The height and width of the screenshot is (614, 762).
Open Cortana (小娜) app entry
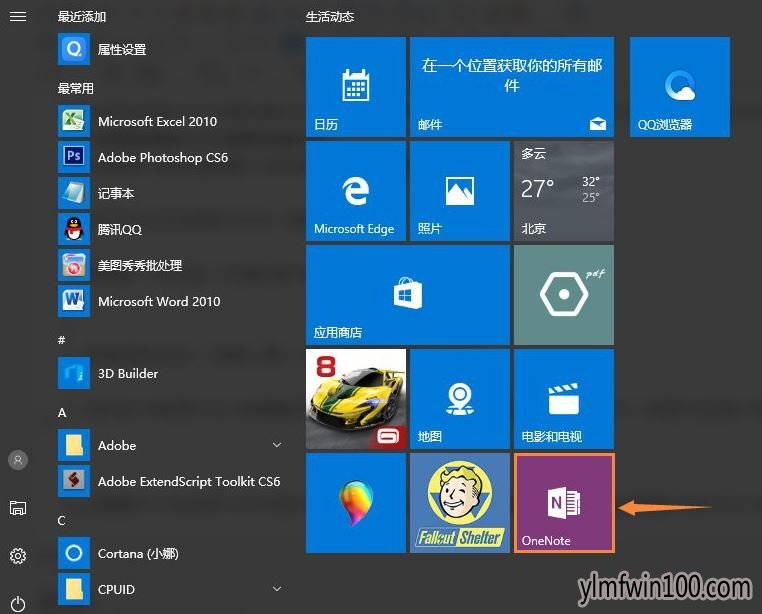click(170, 553)
